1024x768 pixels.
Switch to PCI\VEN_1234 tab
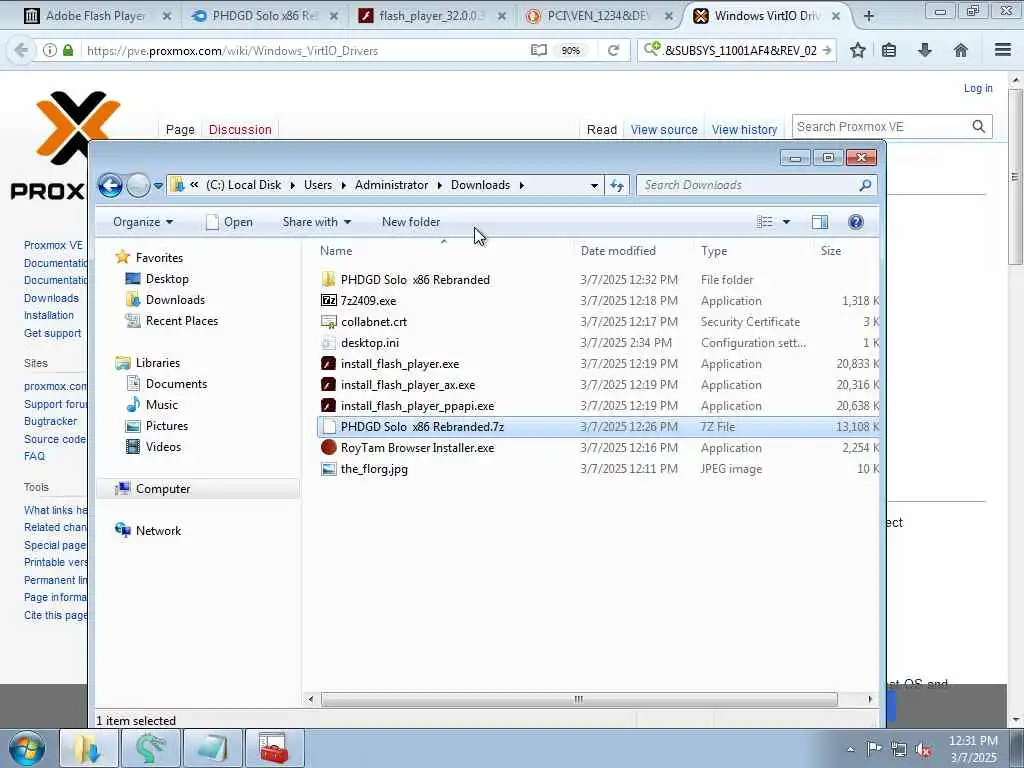pyautogui.click(x=599, y=16)
